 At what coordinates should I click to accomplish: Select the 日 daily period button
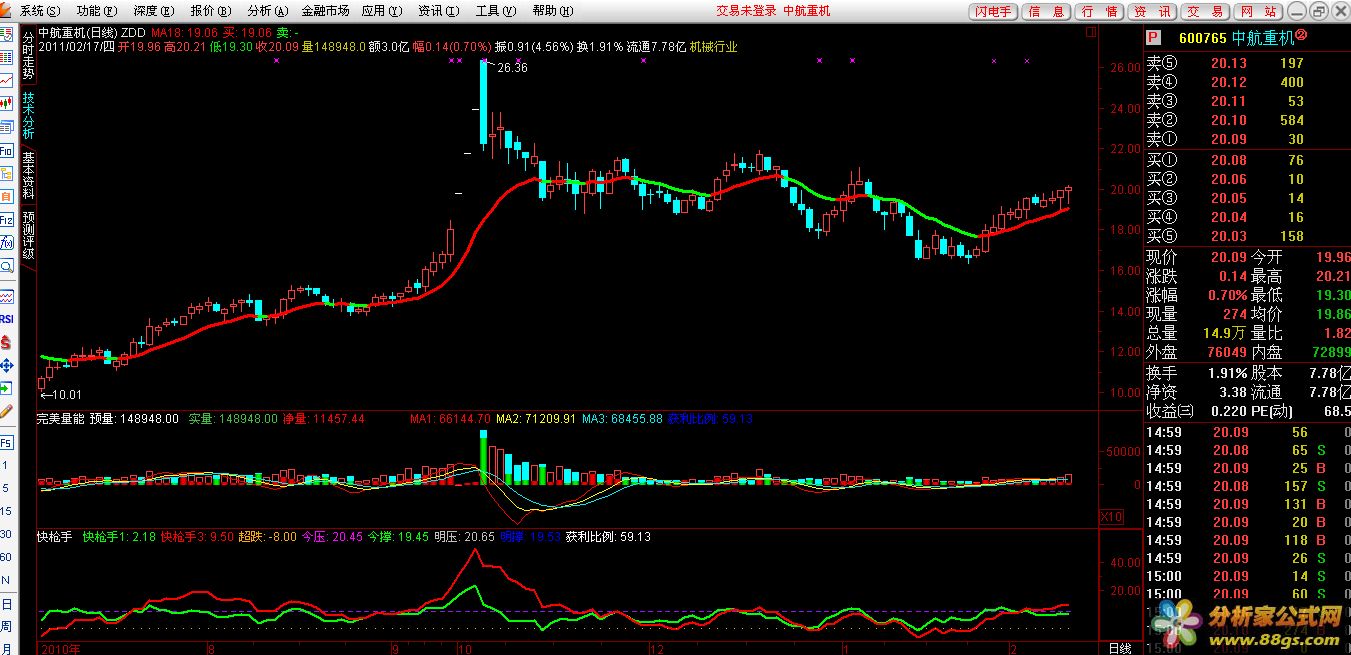point(6,604)
